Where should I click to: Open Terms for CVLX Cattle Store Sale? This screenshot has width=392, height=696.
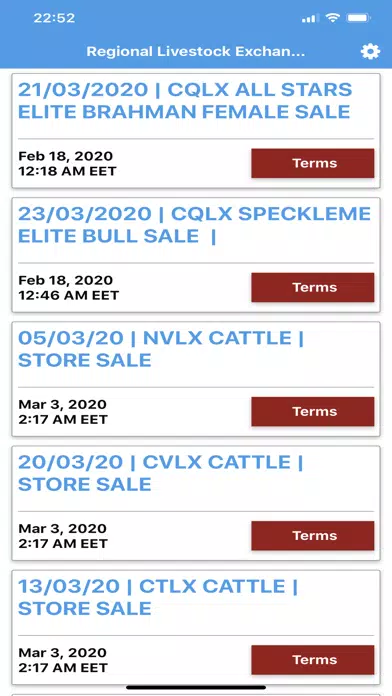pos(313,536)
